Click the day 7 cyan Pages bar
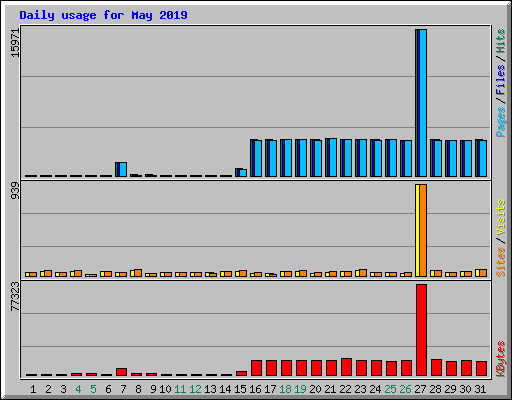512x400 pixels. [123, 169]
